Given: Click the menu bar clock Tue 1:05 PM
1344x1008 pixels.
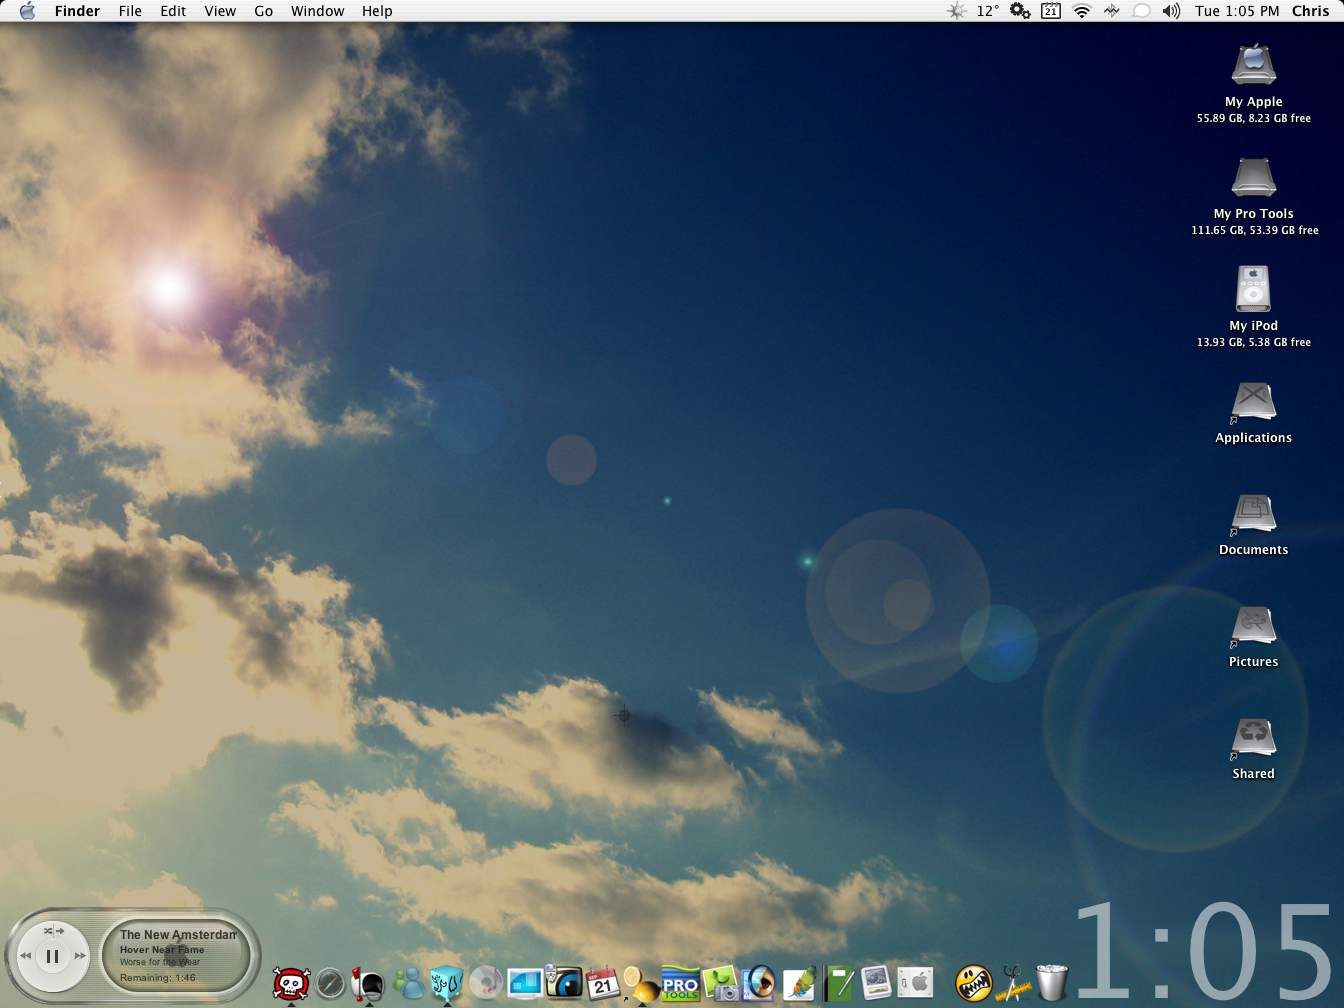Looking at the screenshot, I should coord(1236,11).
